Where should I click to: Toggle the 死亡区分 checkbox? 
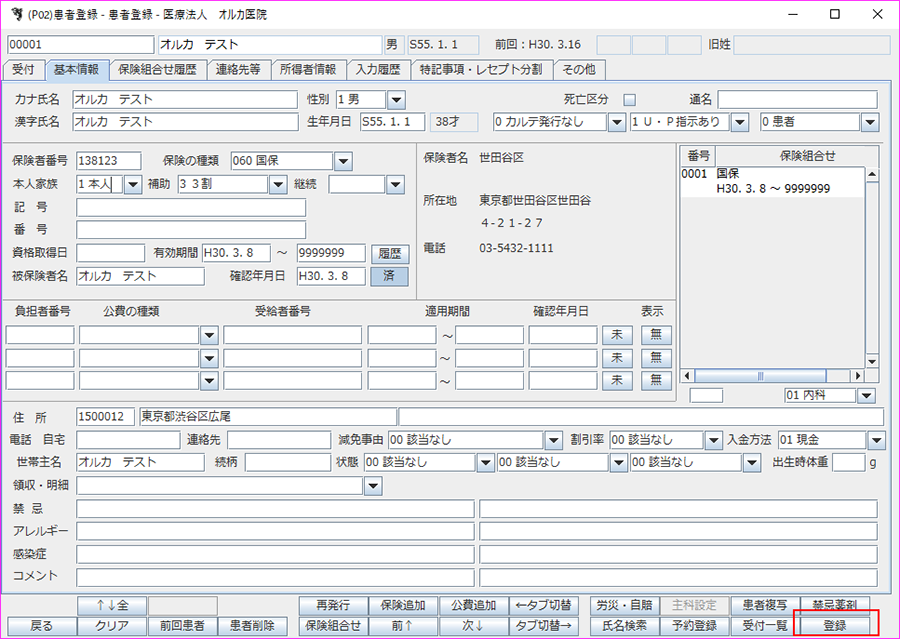[630, 99]
